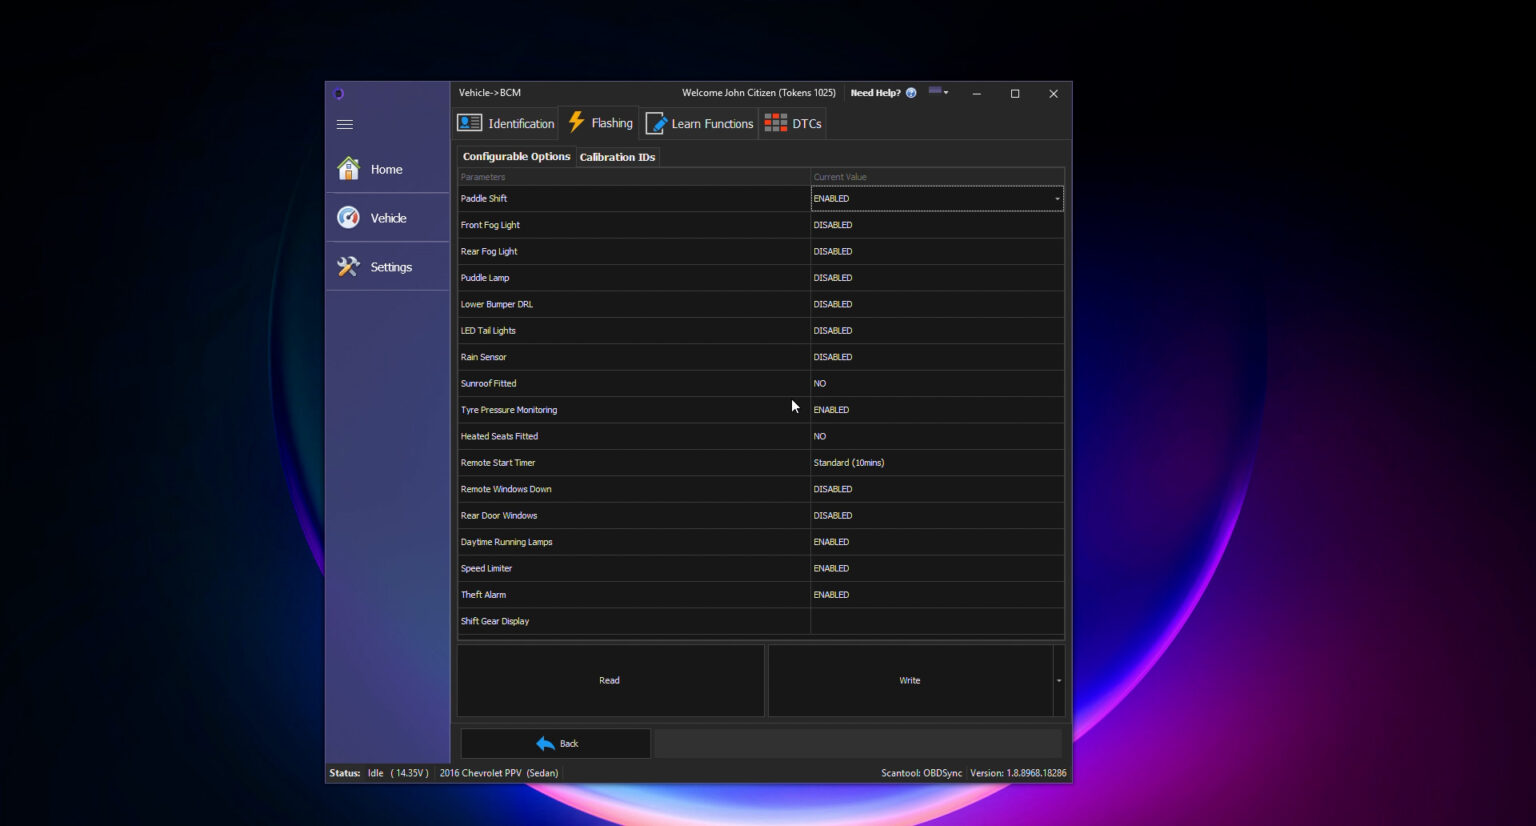Open the language flag dropdown
The width and height of the screenshot is (1536, 826).
pyautogui.click(x=938, y=92)
